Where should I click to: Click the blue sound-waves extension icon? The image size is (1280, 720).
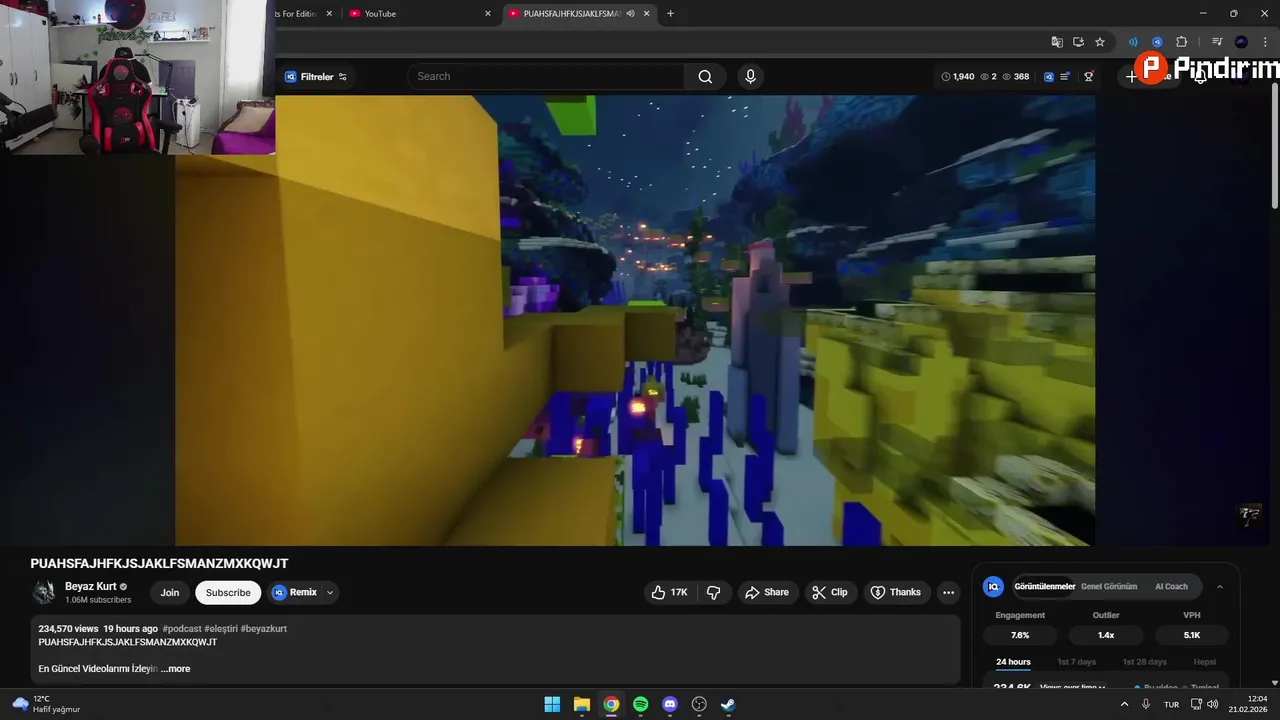pyautogui.click(x=1133, y=42)
